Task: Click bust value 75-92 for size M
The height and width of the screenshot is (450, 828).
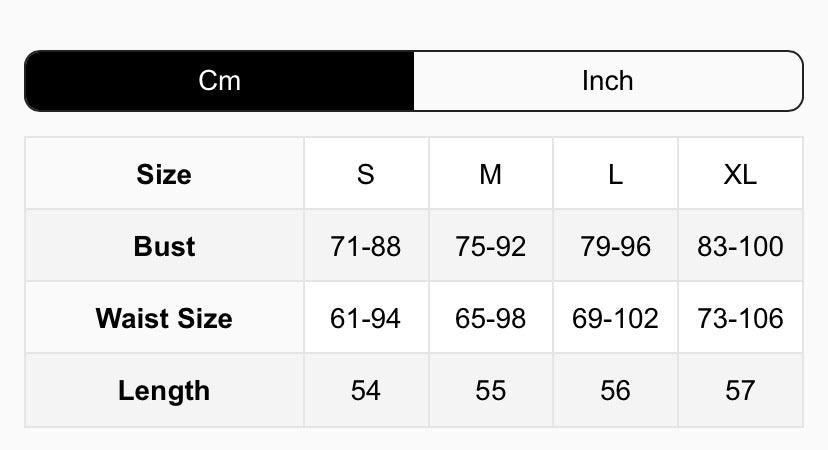Action: click(491, 246)
